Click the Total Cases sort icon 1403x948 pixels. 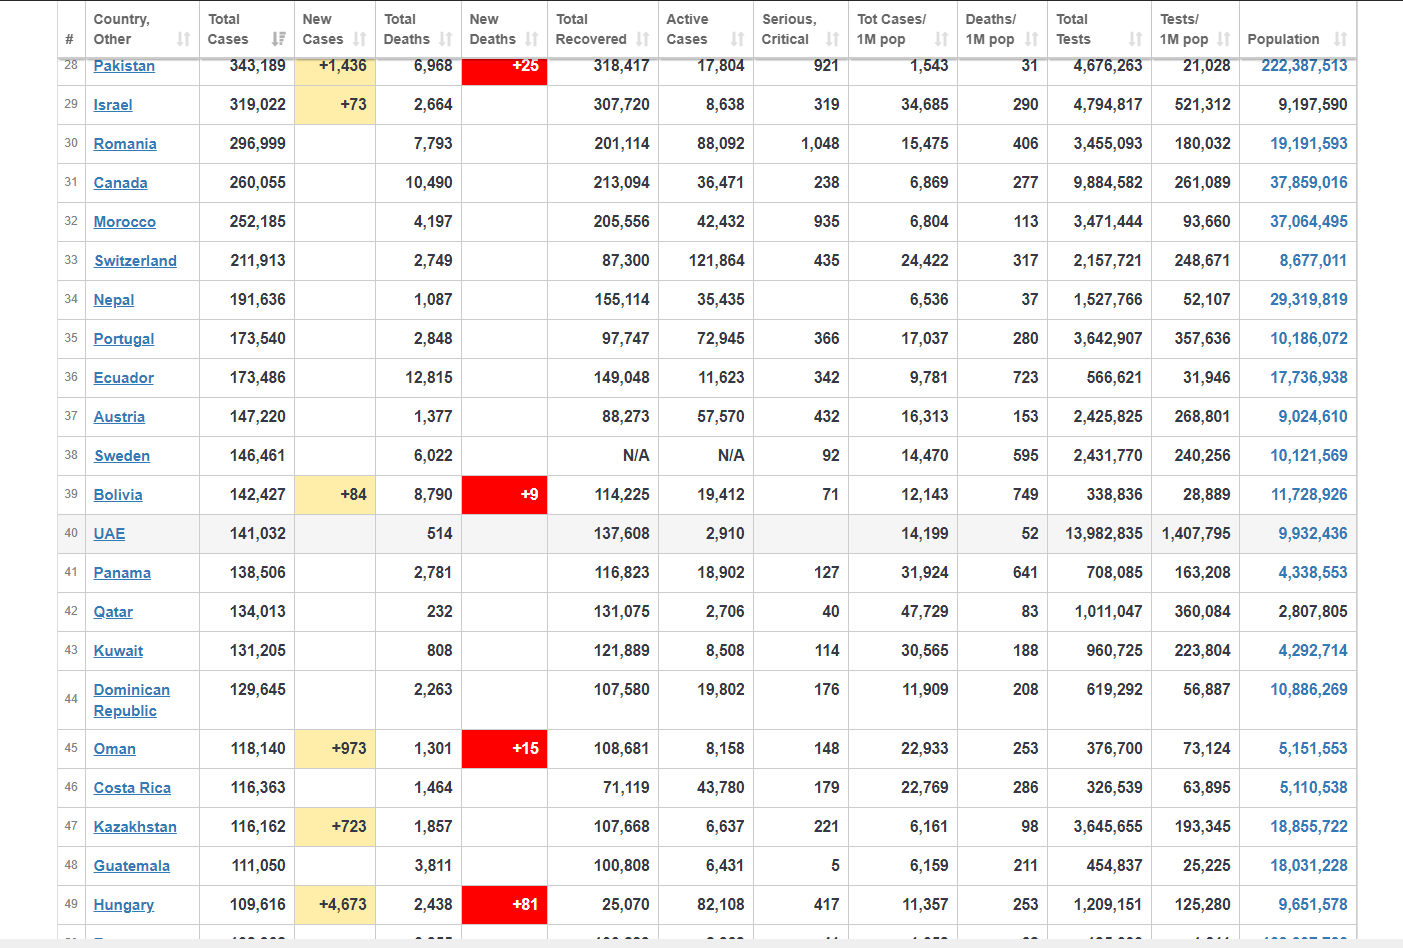point(278,39)
